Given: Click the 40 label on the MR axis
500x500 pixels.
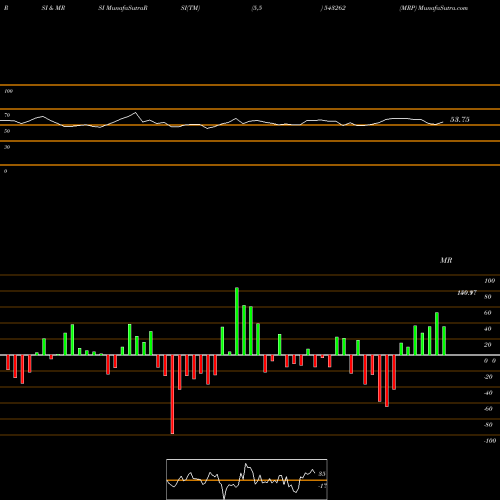Looking at the screenshot, I should coord(488,329).
